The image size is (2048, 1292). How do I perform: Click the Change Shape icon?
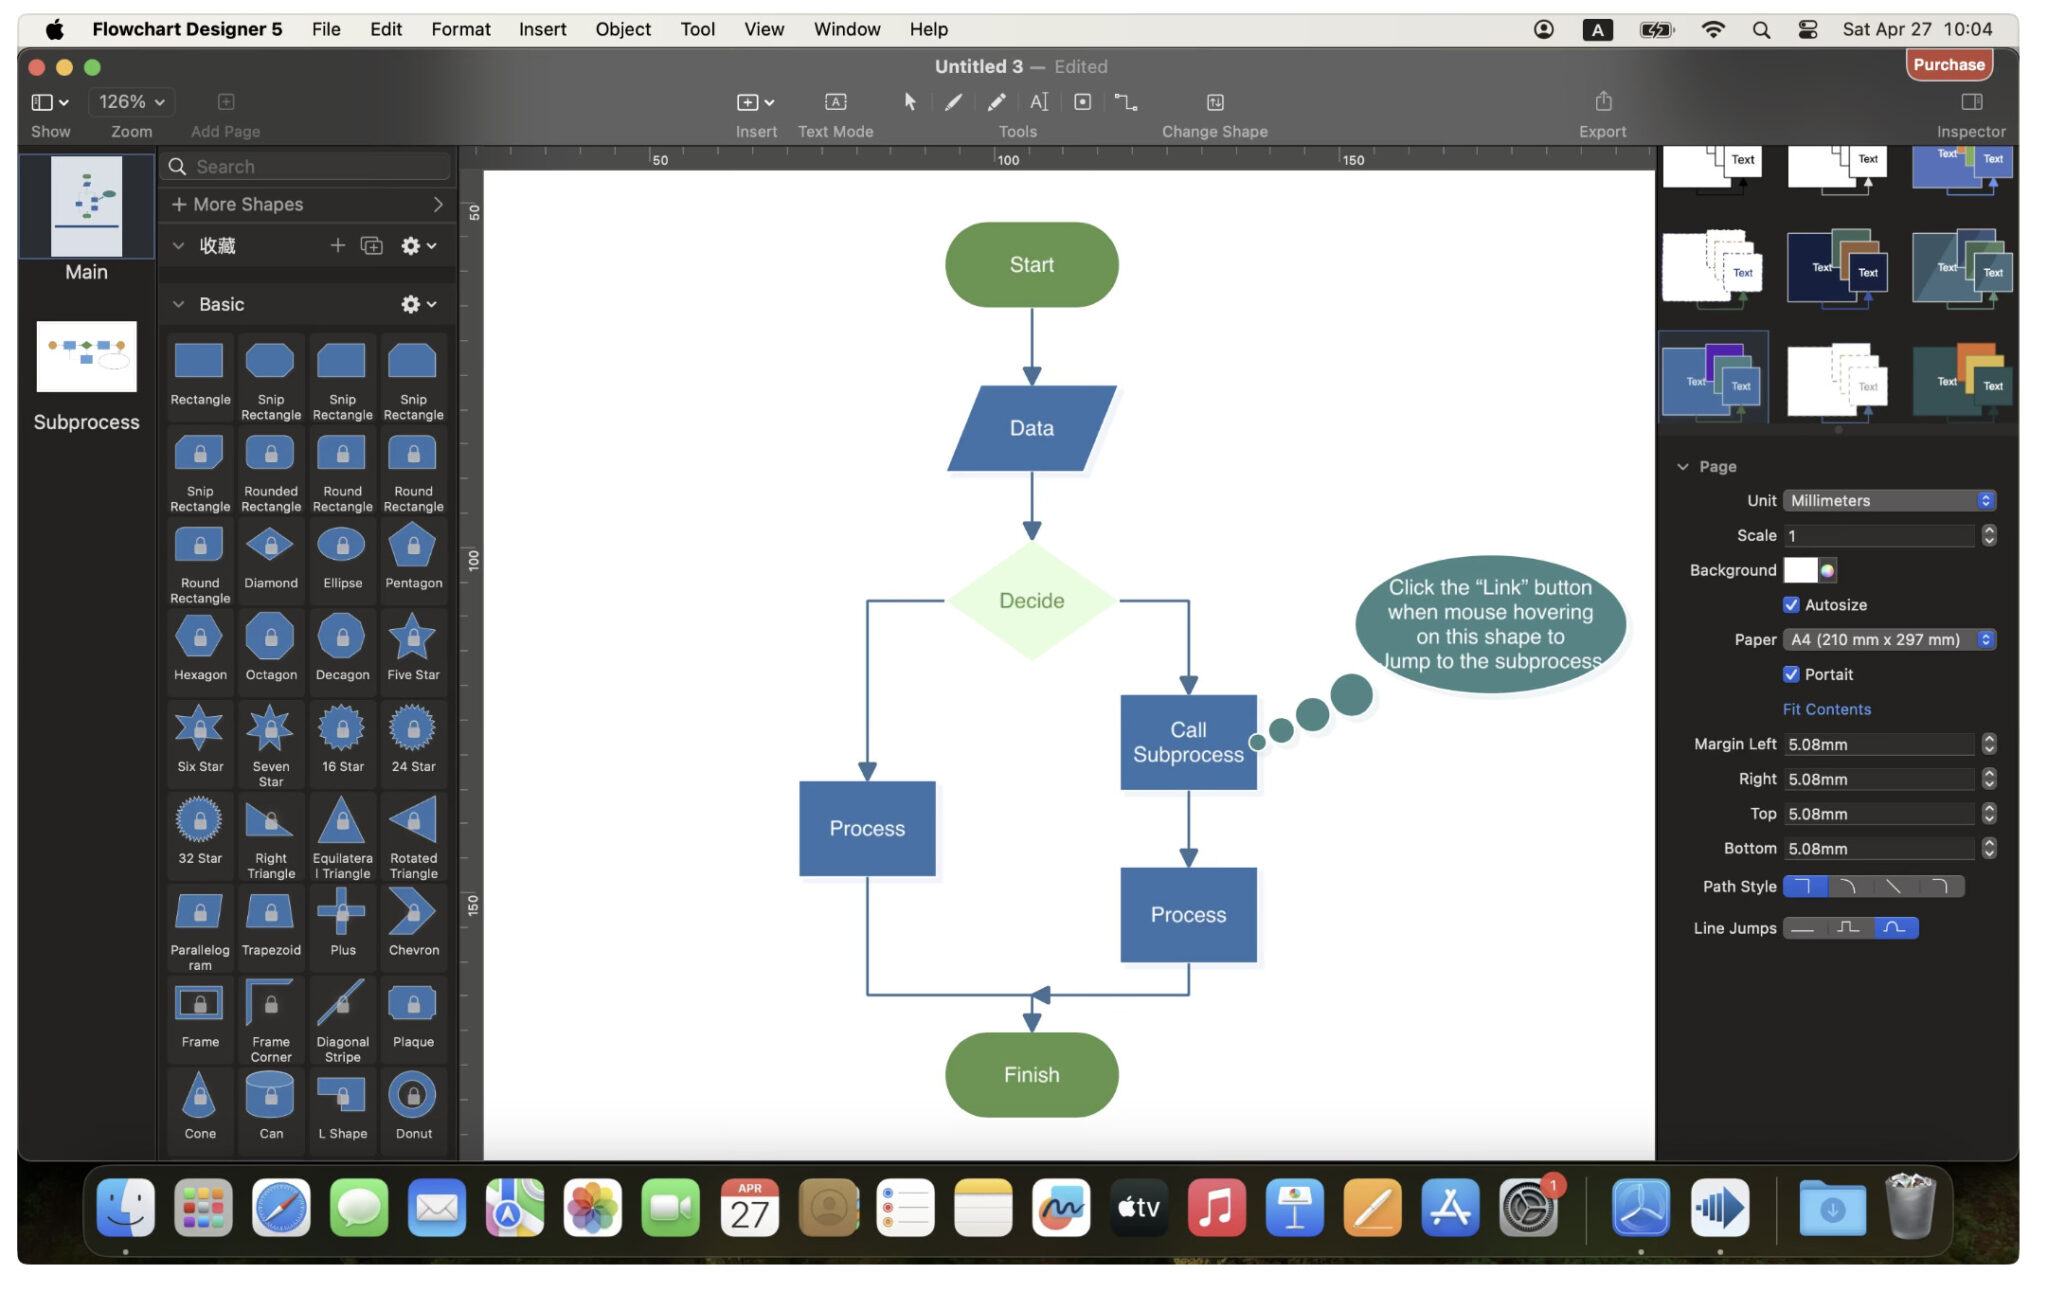1216,101
